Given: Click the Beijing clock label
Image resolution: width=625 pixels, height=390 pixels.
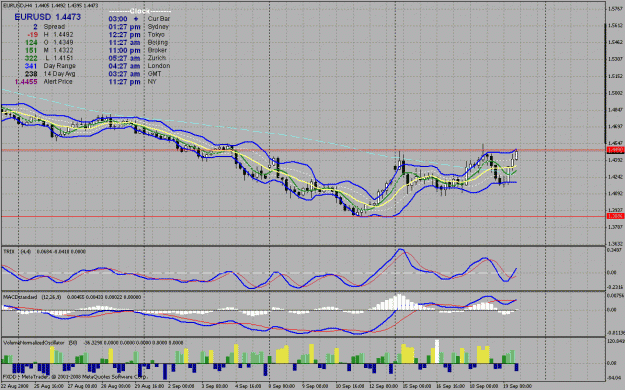Looking at the screenshot, I should [x=157, y=42].
